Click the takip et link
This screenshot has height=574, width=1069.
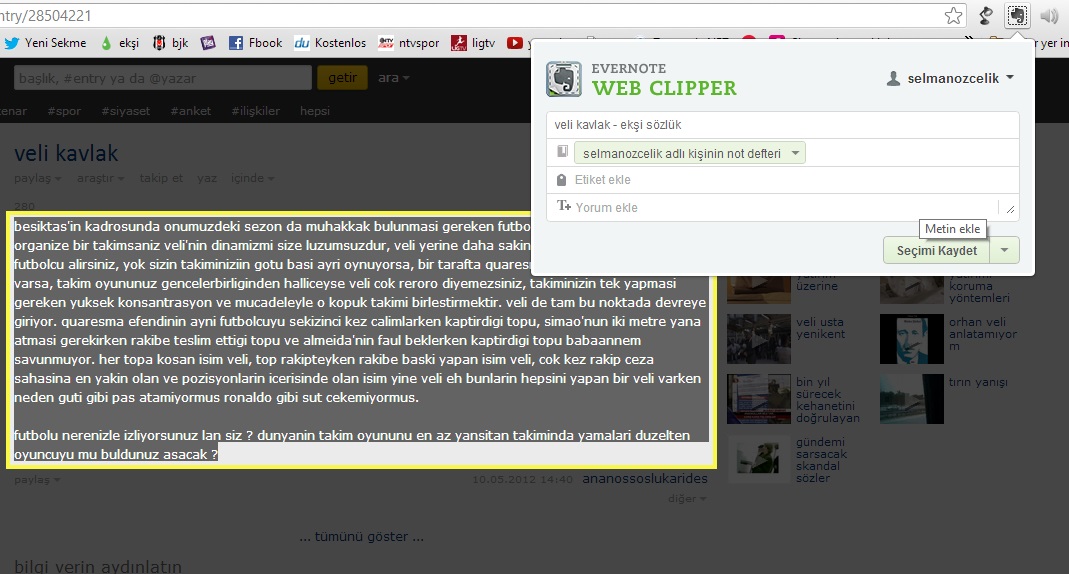tap(161, 178)
